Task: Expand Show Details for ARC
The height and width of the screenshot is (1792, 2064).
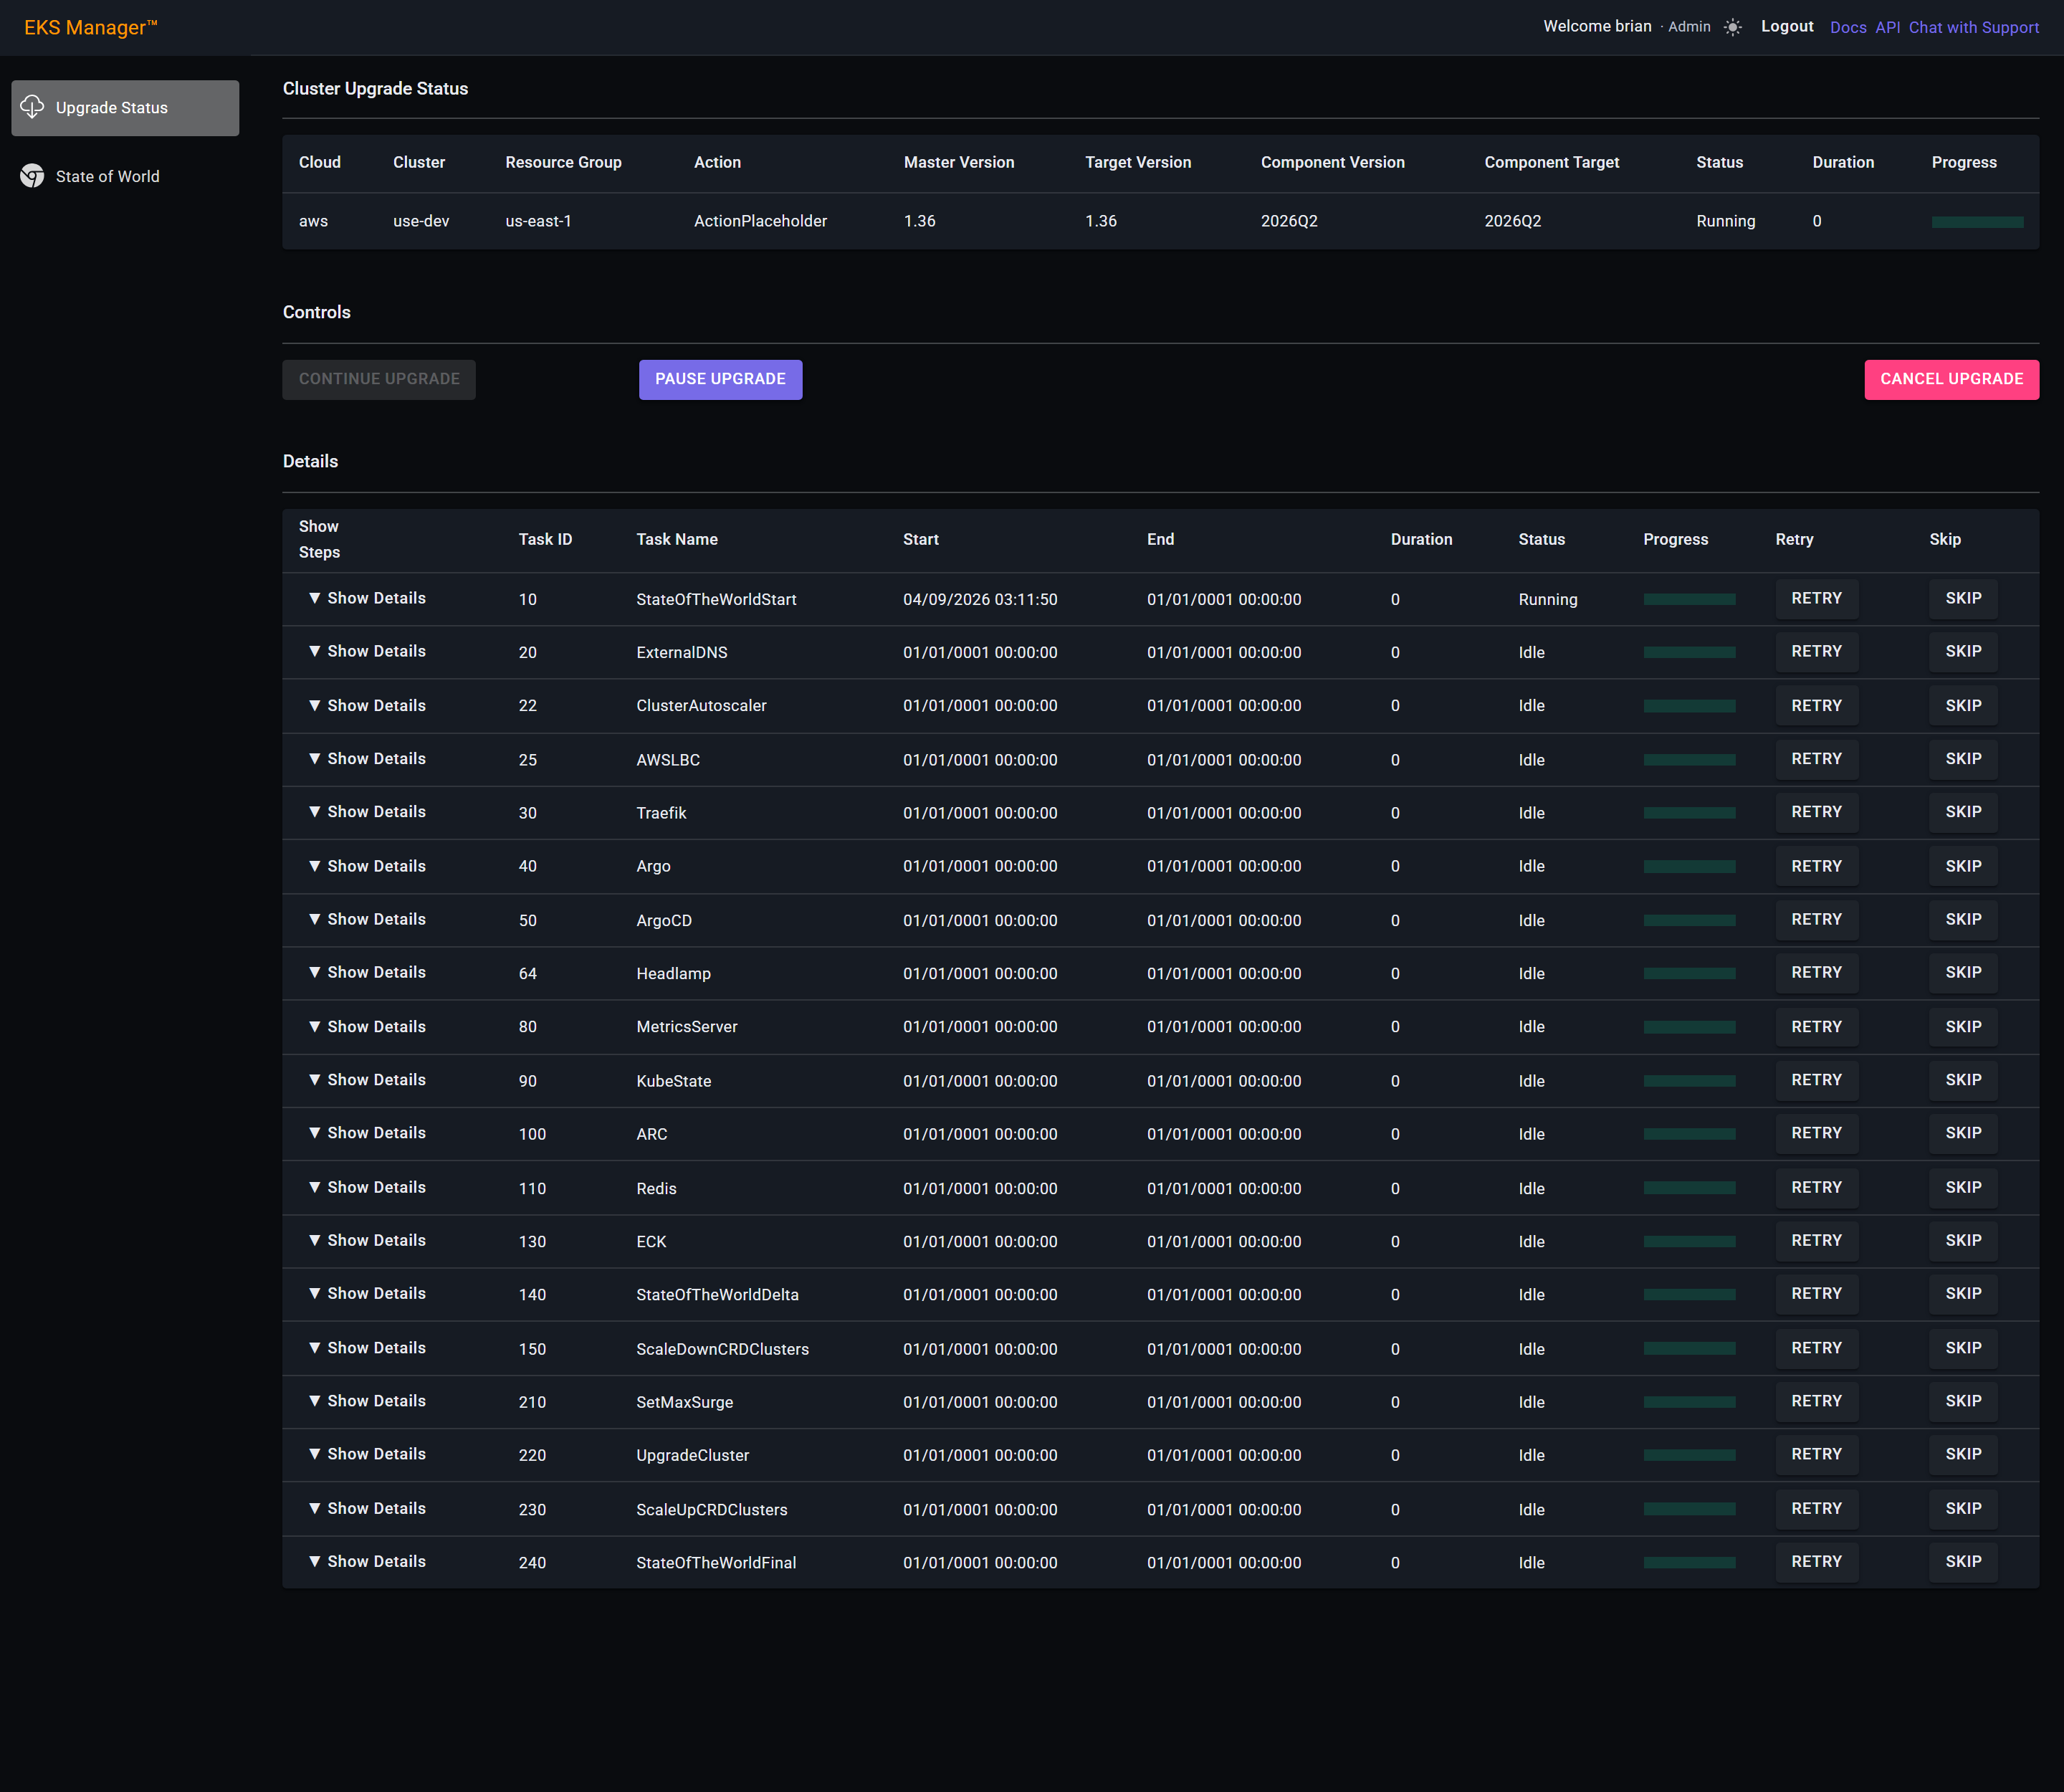Action: click(x=367, y=1133)
